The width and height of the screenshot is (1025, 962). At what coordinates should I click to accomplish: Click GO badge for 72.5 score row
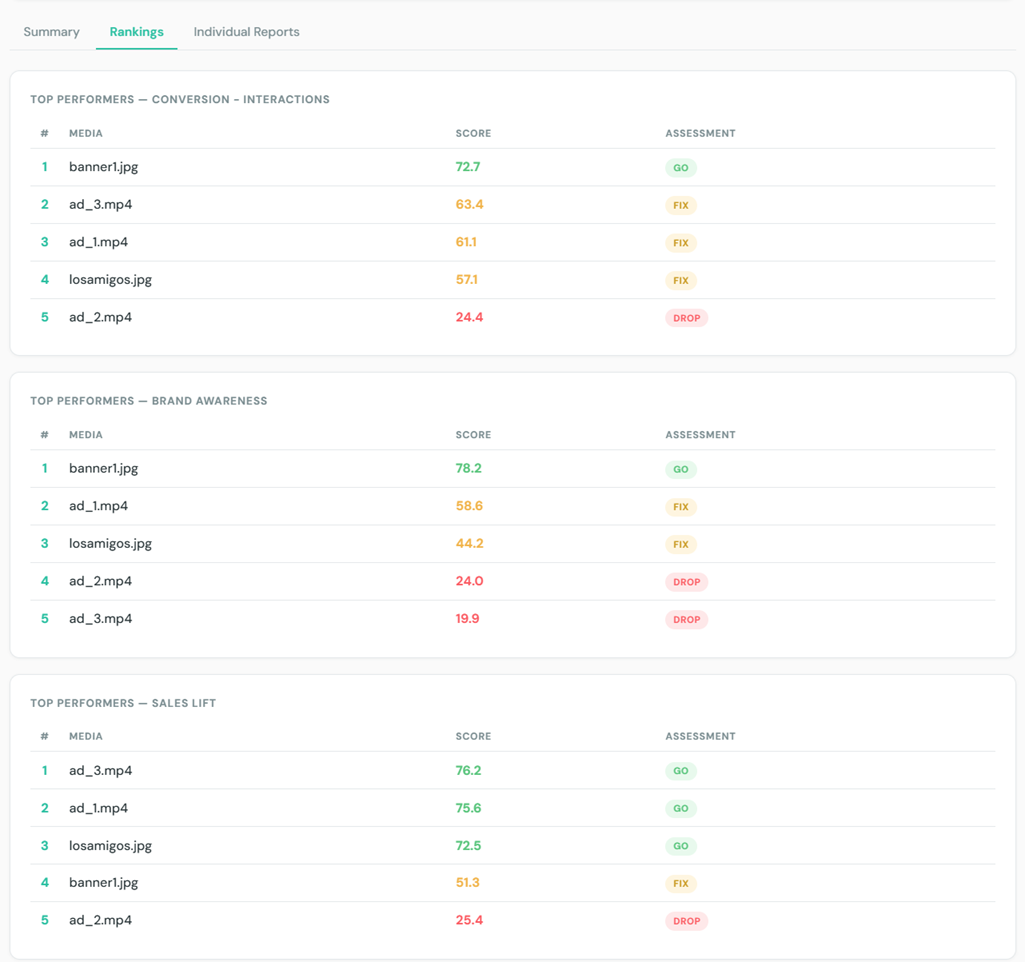point(681,846)
